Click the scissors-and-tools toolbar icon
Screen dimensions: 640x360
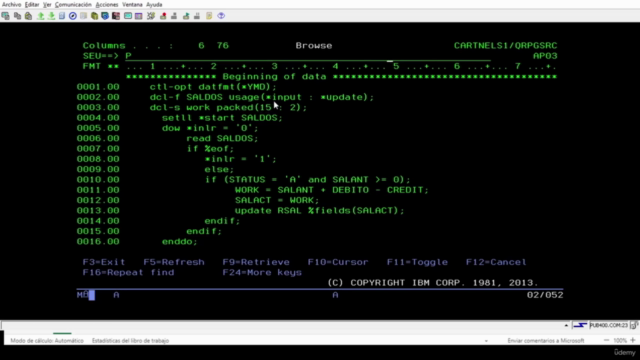(x=151, y=16)
